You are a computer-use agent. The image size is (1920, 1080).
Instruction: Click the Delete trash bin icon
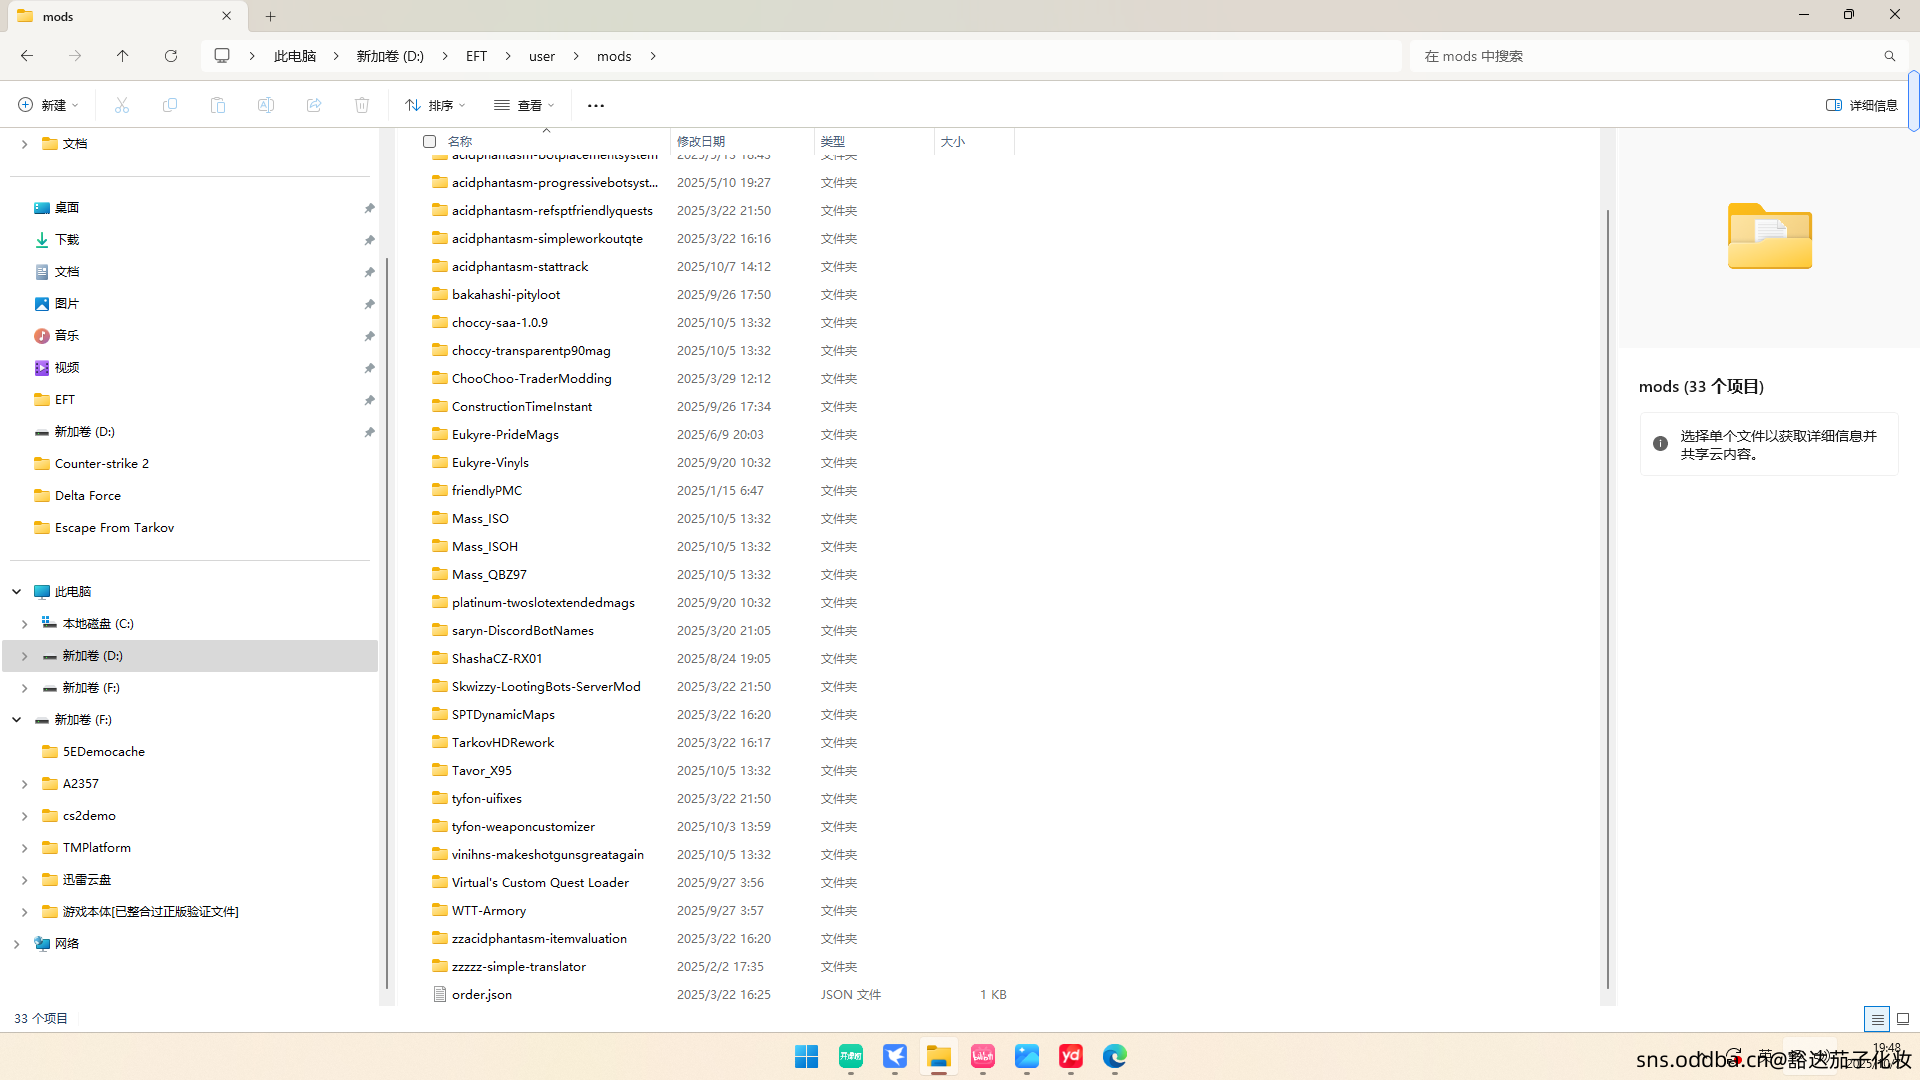tap(362, 105)
